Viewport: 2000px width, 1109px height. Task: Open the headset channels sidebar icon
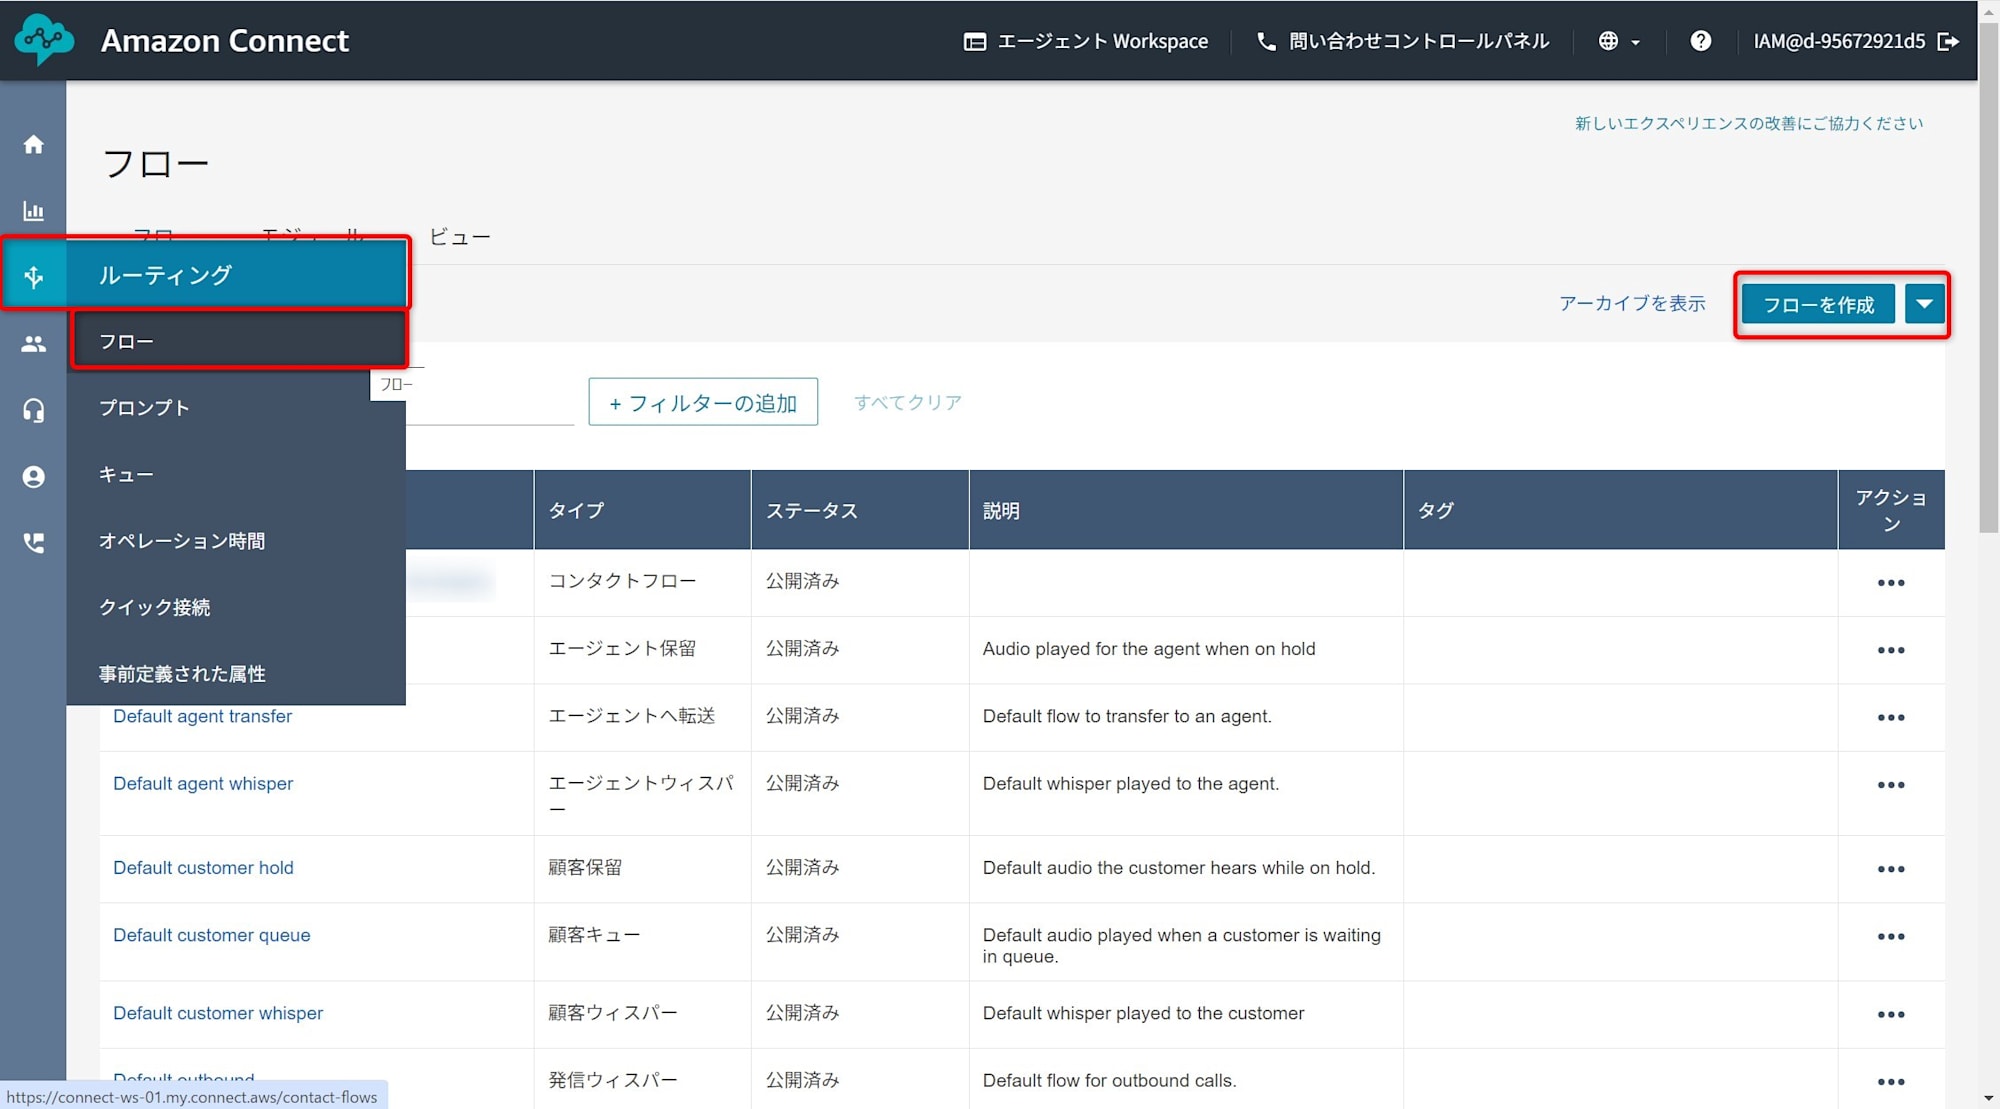[x=33, y=410]
